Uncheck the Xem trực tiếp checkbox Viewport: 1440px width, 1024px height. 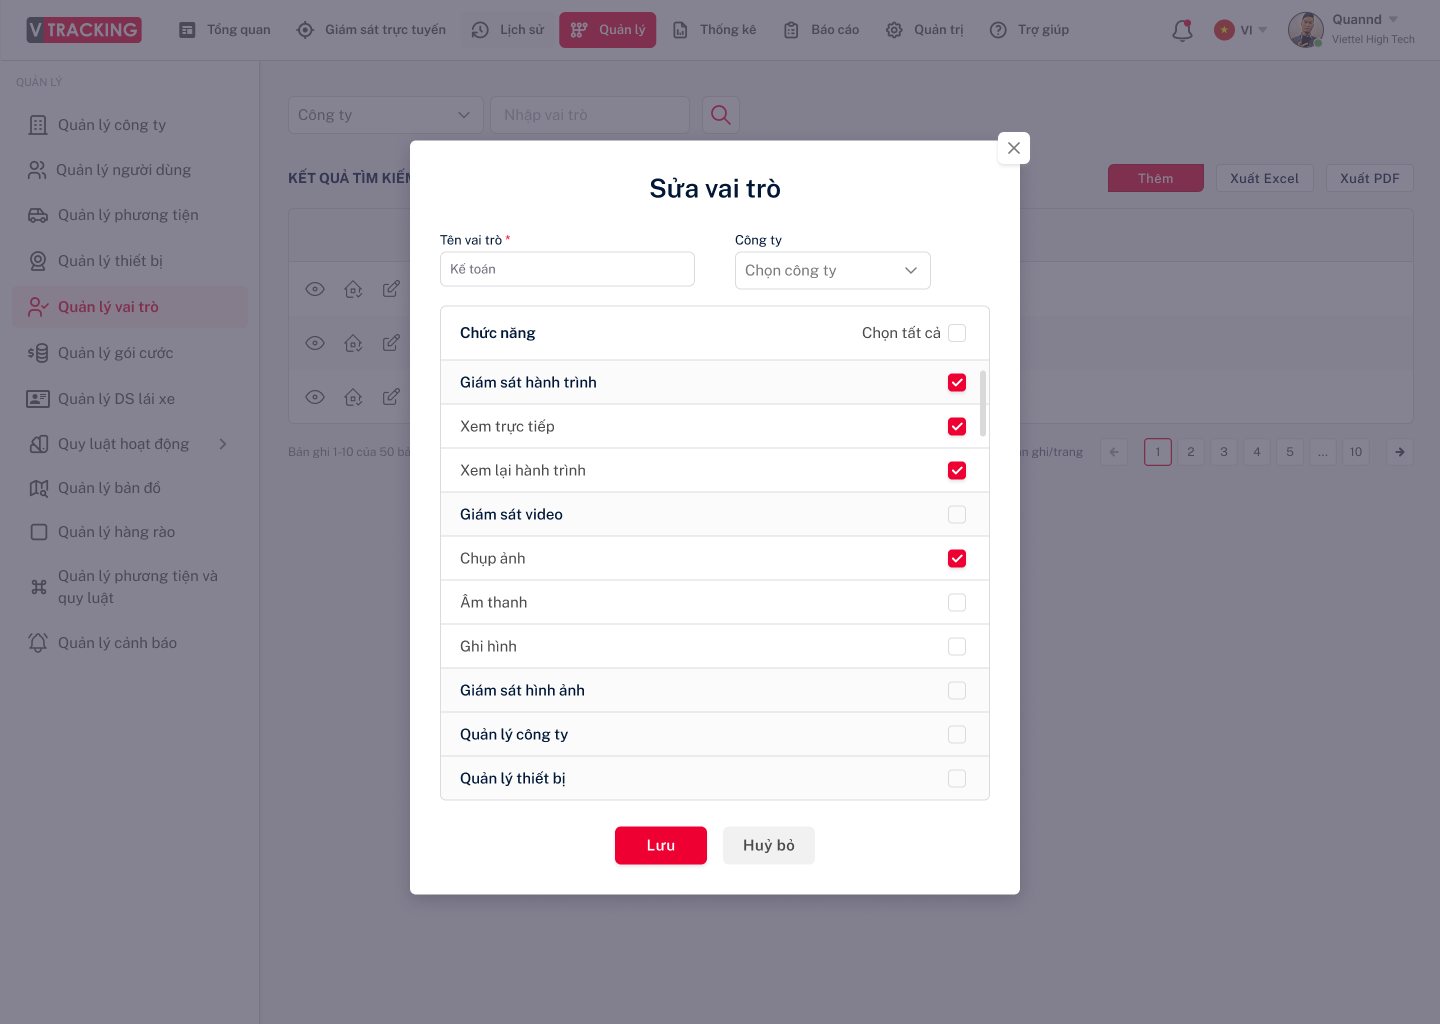(957, 426)
